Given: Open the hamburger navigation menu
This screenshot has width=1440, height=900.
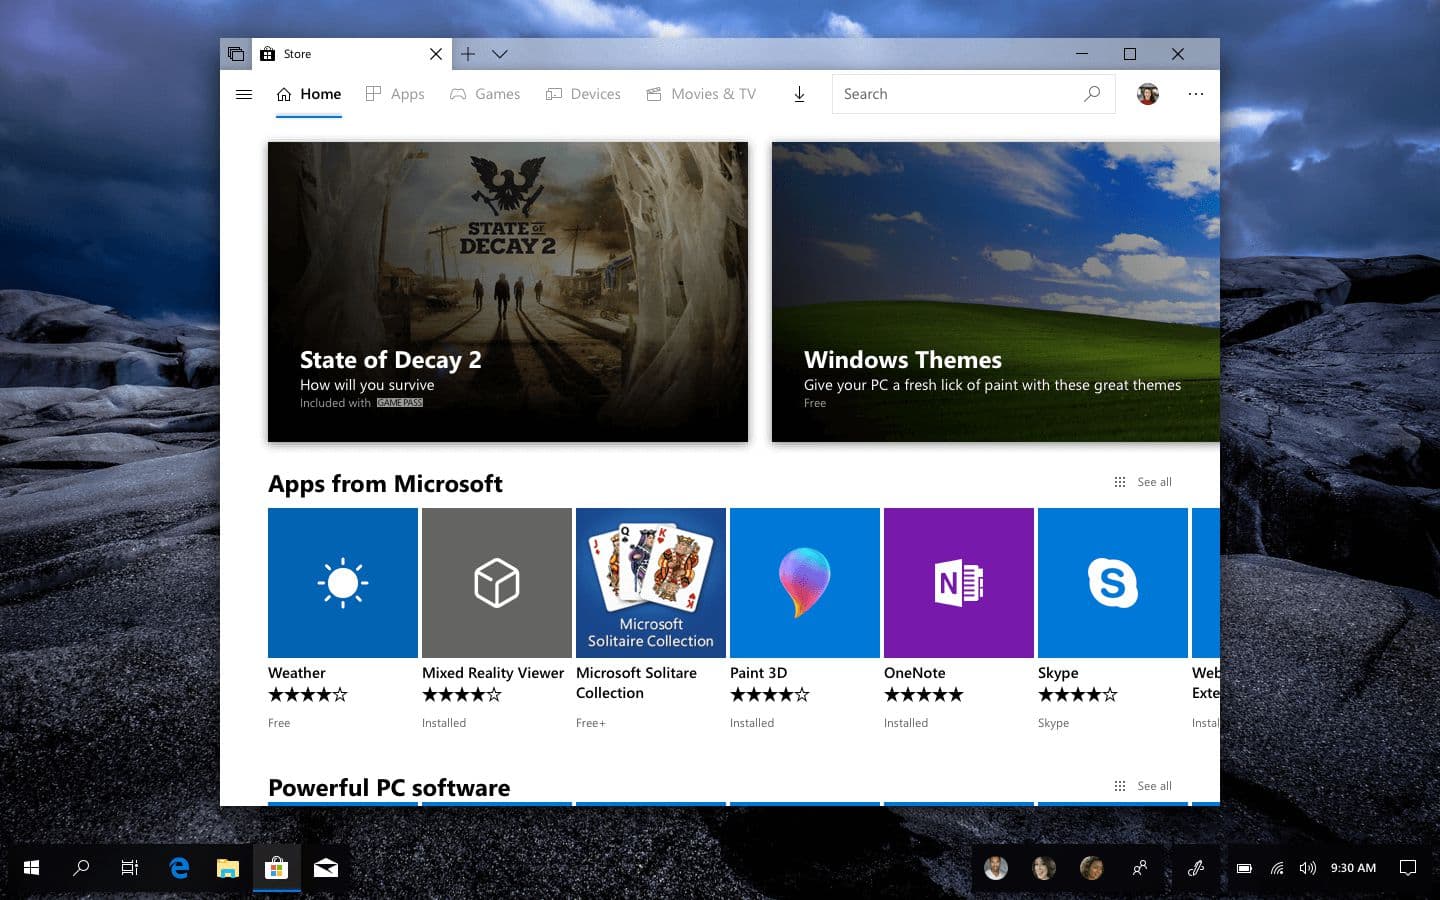Looking at the screenshot, I should 244,93.
